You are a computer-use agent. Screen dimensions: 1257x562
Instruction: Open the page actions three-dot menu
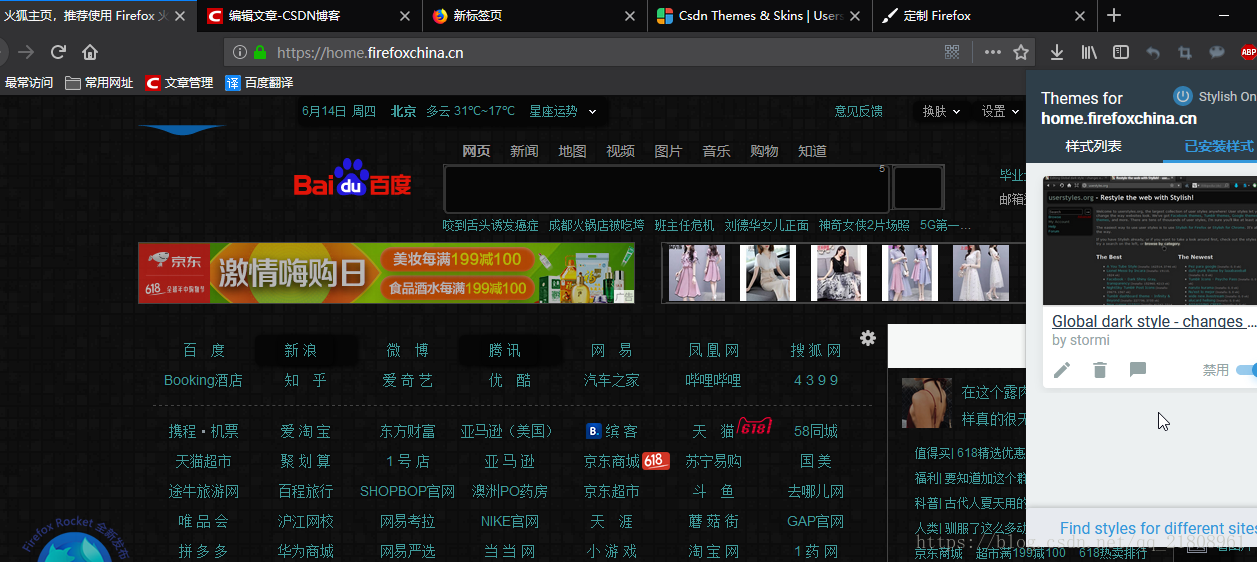click(x=992, y=52)
